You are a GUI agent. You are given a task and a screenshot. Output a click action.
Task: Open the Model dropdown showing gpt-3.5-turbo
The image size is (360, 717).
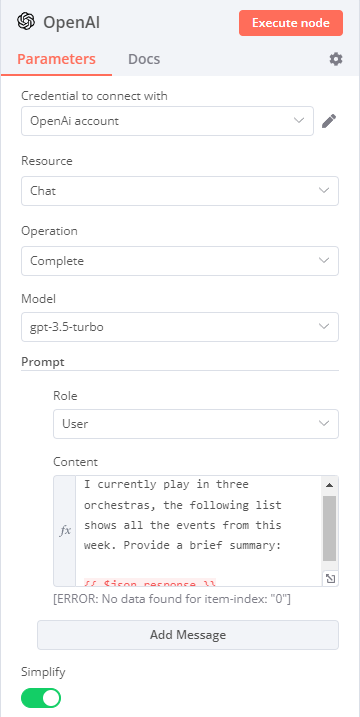click(x=180, y=327)
